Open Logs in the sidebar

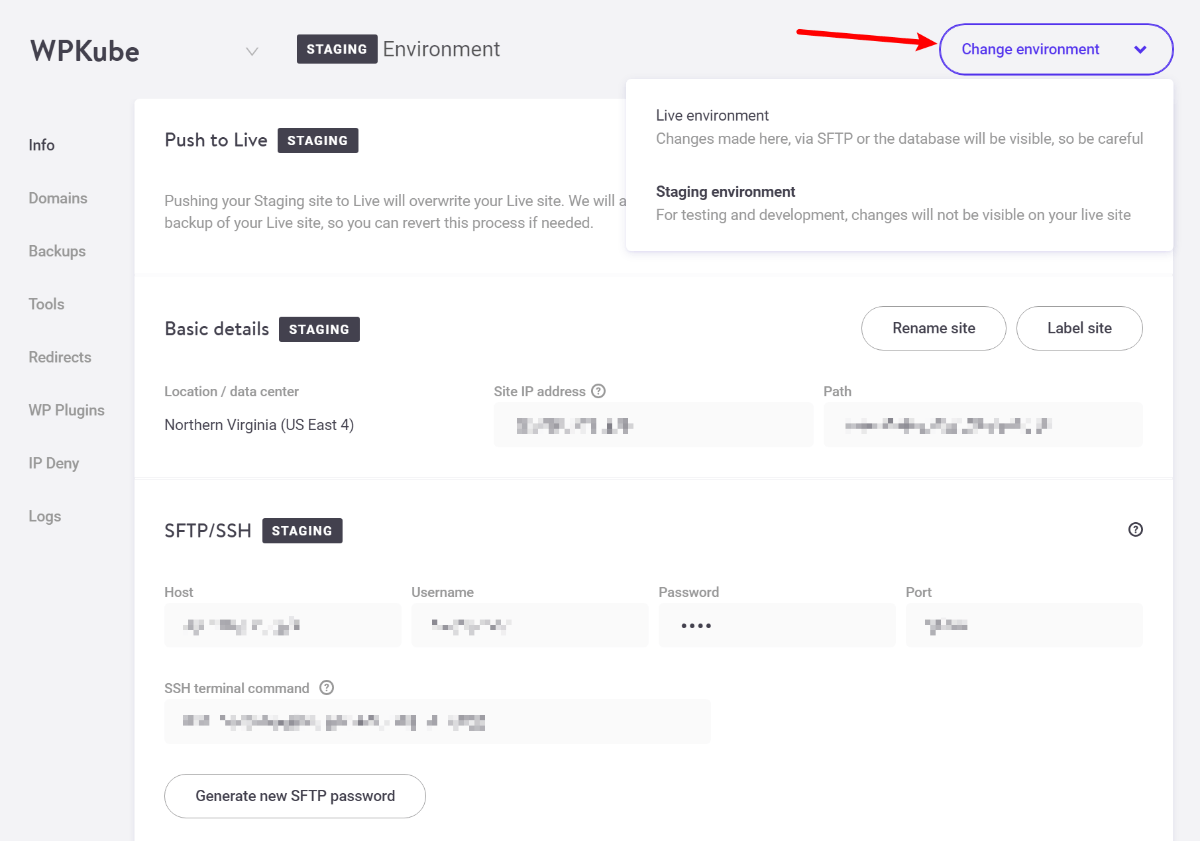pos(45,516)
